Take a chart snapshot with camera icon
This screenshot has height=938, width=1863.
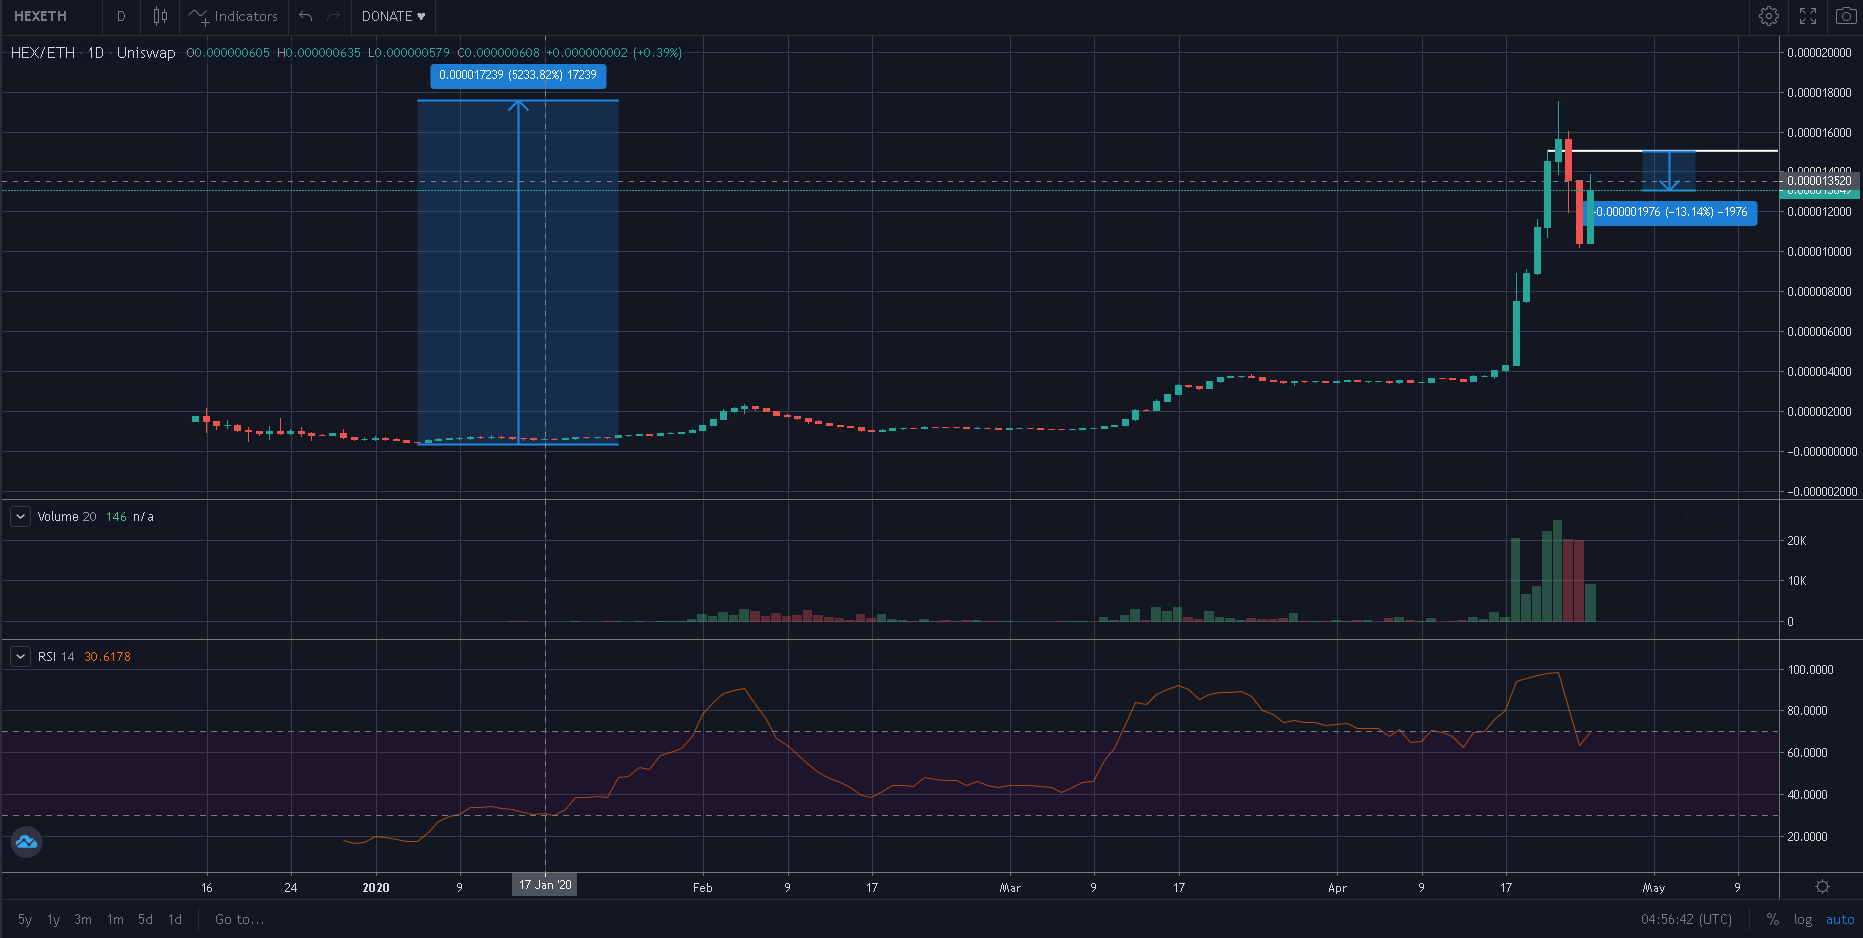pyautogui.click(x=1846, y=16)
